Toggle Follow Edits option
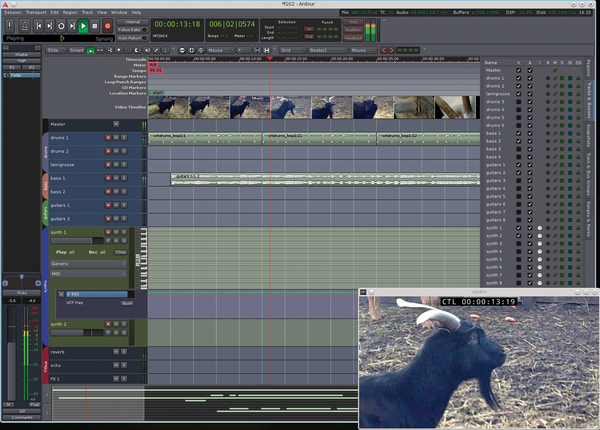The width and height of the screenshot is (600, 430). coord(132,30)
